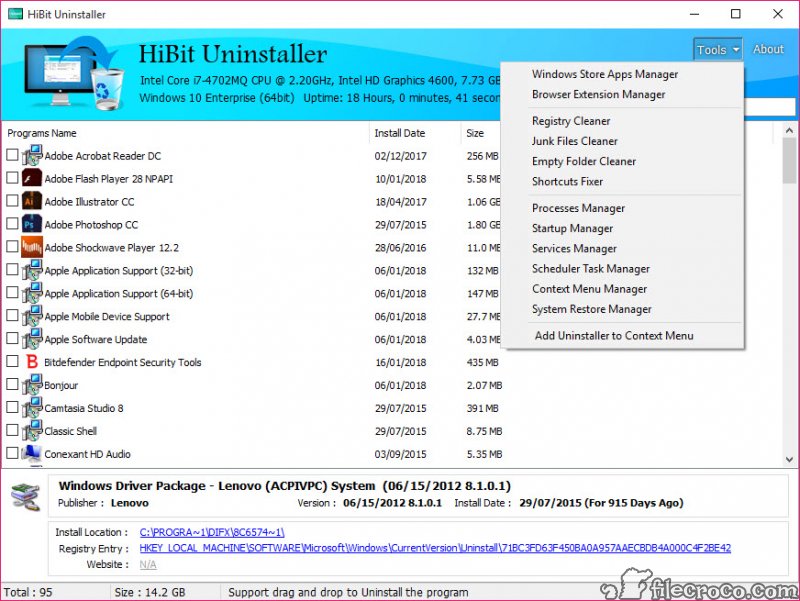This screenshot has width=800, height=601.
Task: Tick the Adobe Photoshop CC checkbox
Action: pyautogui.click(x=12, y=223)
